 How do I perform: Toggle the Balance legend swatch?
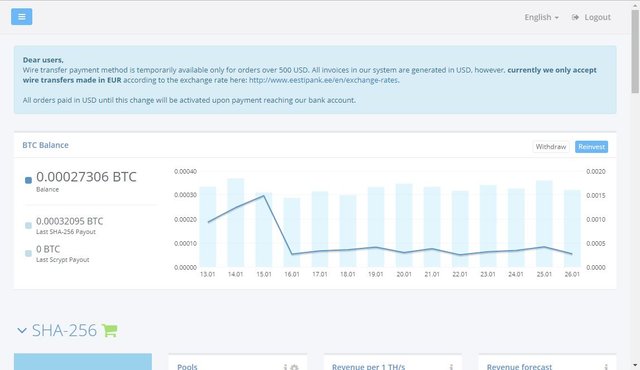point(28,180)
